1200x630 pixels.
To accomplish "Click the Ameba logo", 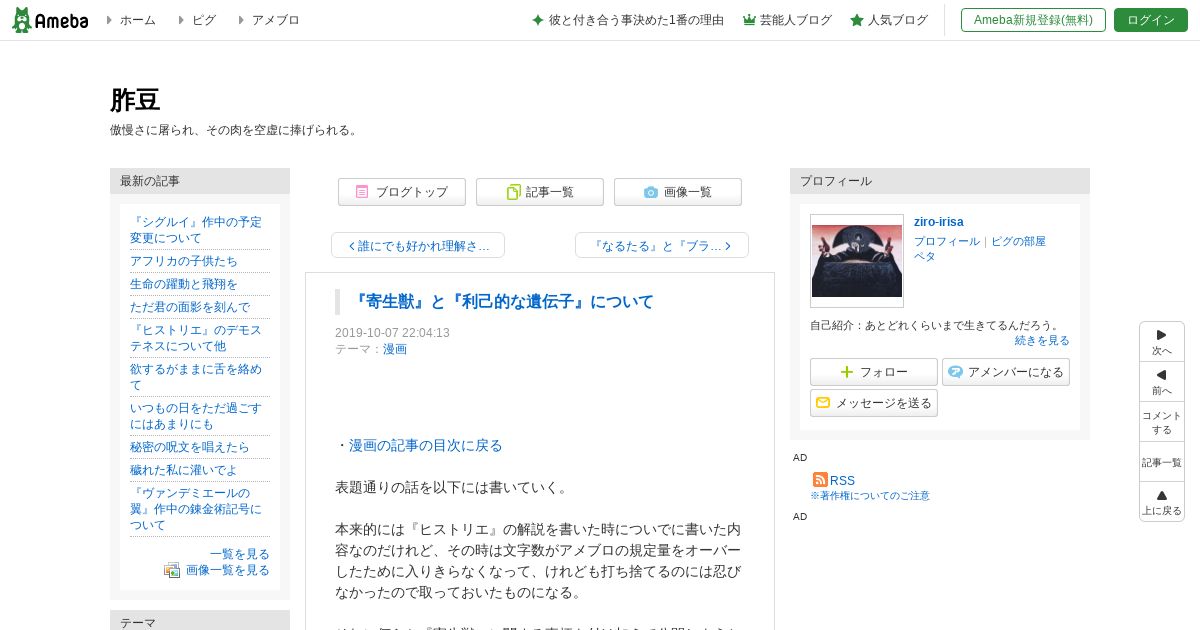I will 50,20.
